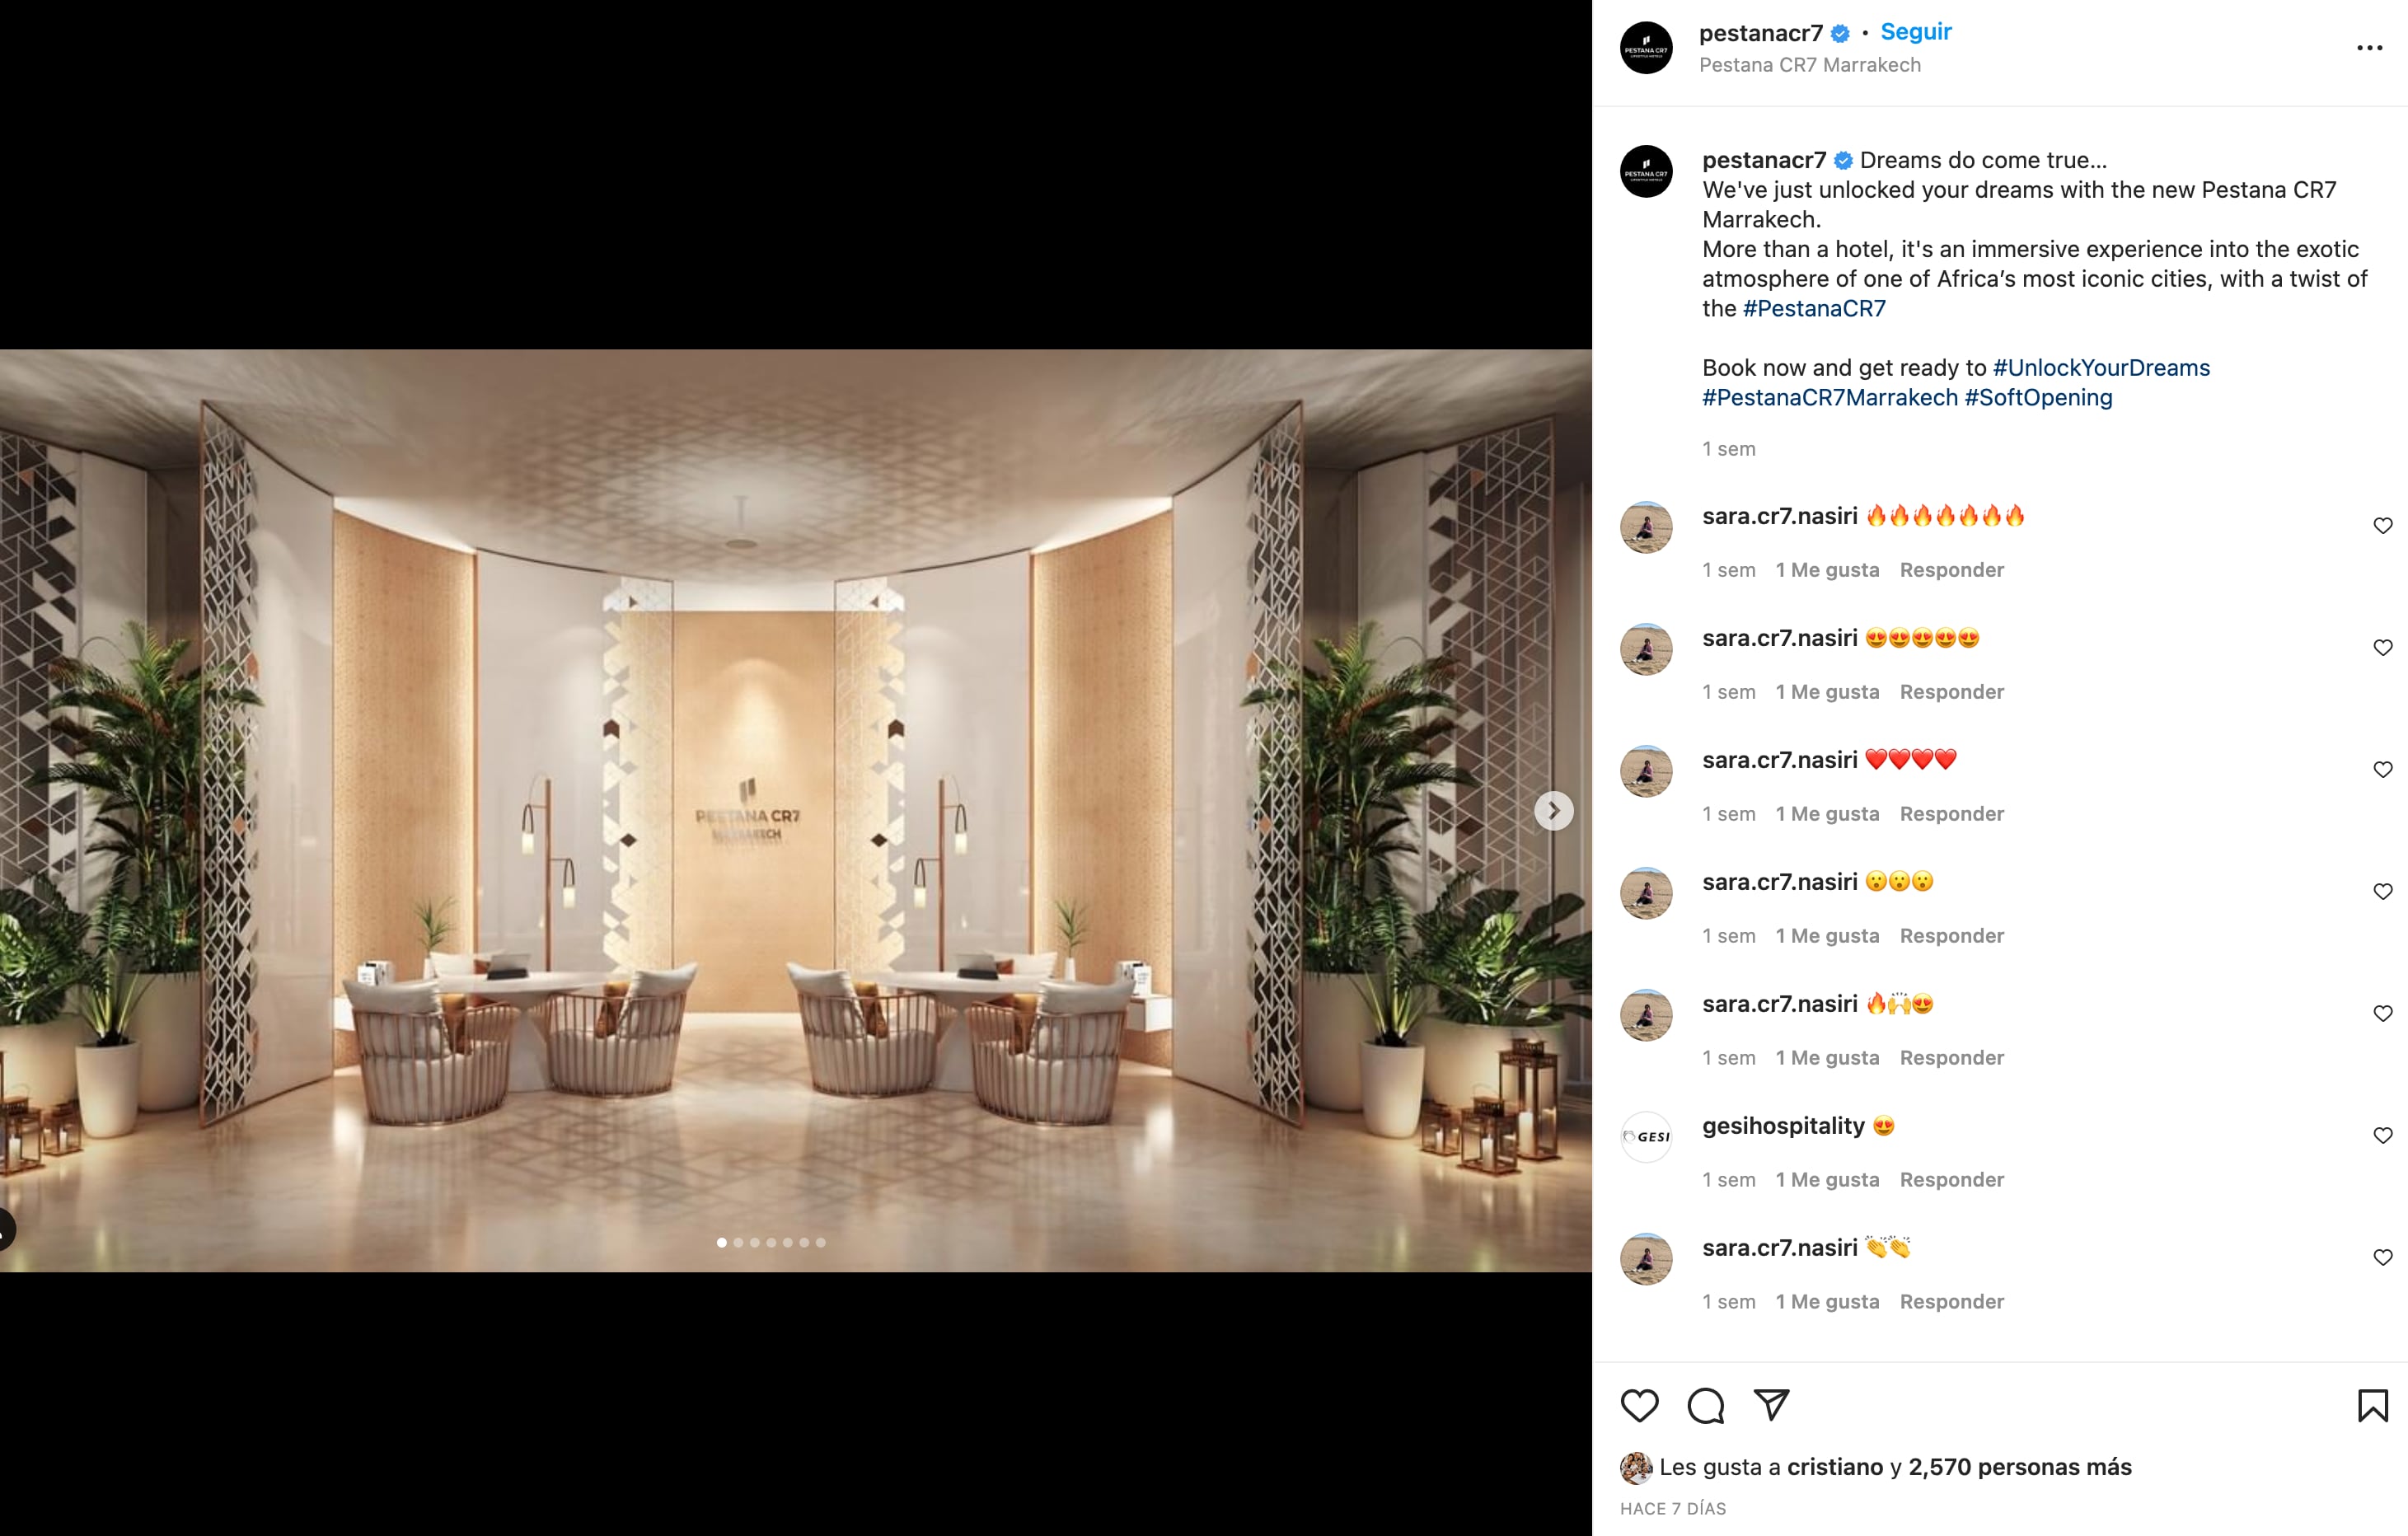Screen dimensions: 2408x1536
Task: Advance to the next carousel photo
Action: point(1553,811)
